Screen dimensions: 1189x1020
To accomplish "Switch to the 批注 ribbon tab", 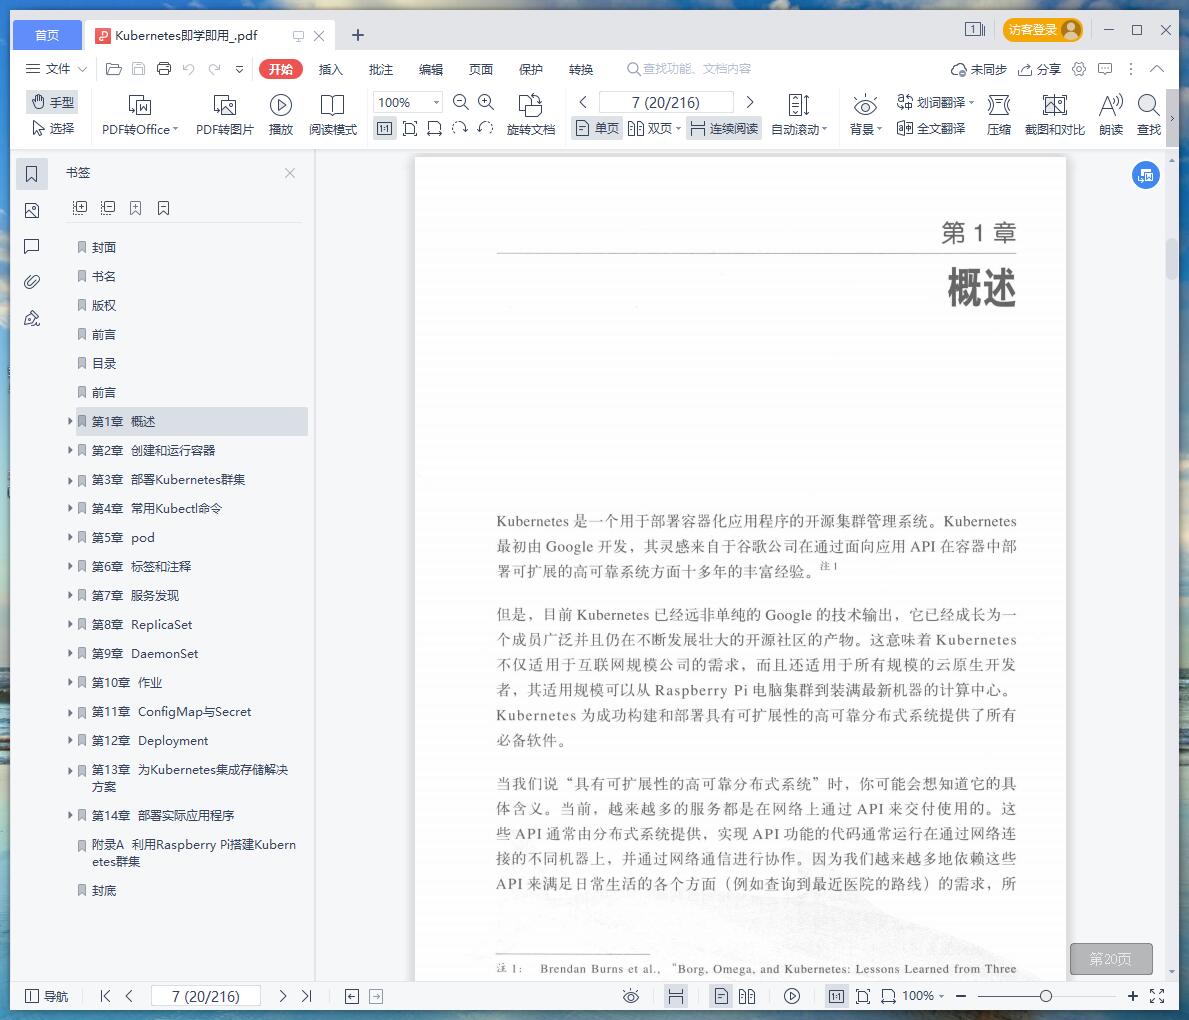I will (x=381, y=69).
